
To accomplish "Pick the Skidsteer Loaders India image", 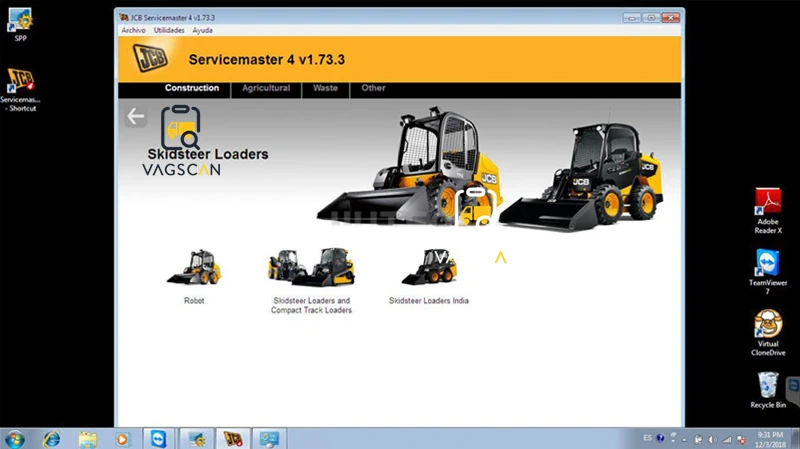I will (x=429, y=267).
